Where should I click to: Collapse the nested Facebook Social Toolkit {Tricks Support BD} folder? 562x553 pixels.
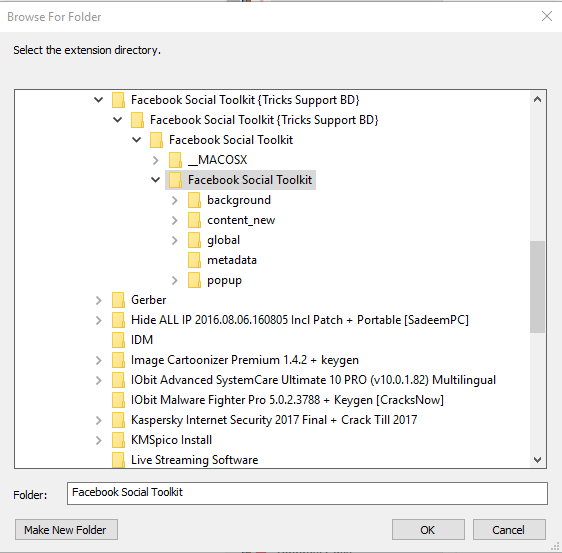tap(118, 120)
